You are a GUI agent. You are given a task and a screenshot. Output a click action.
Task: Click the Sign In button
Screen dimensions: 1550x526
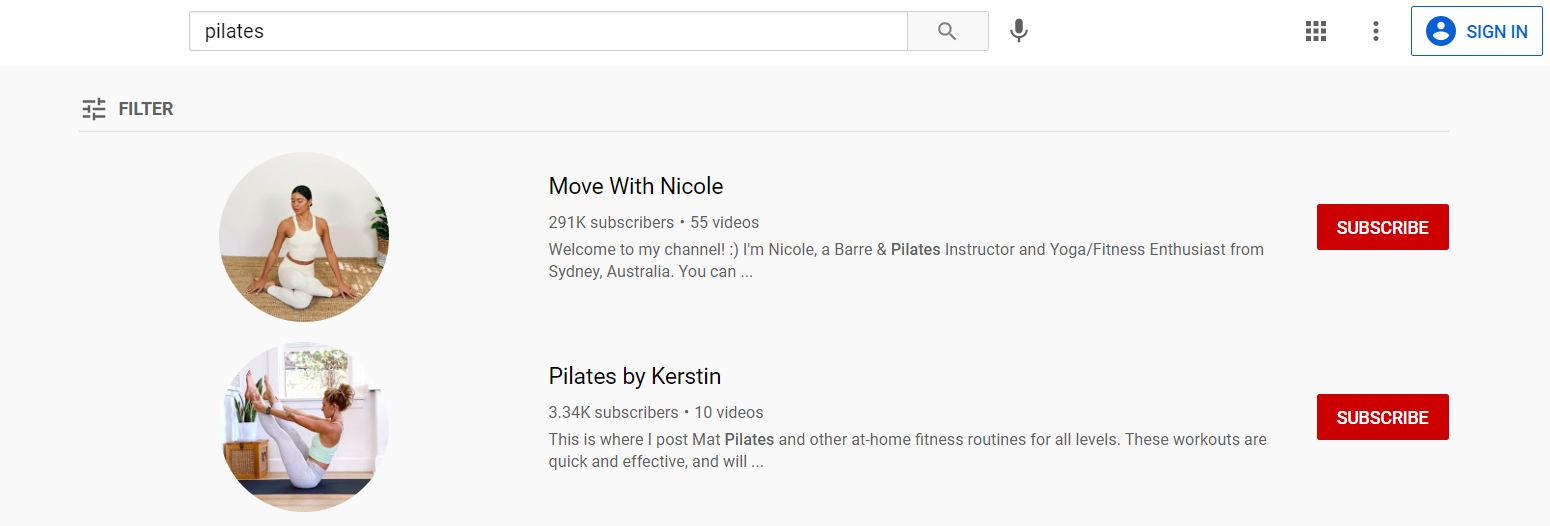[x=1477, y=31]
